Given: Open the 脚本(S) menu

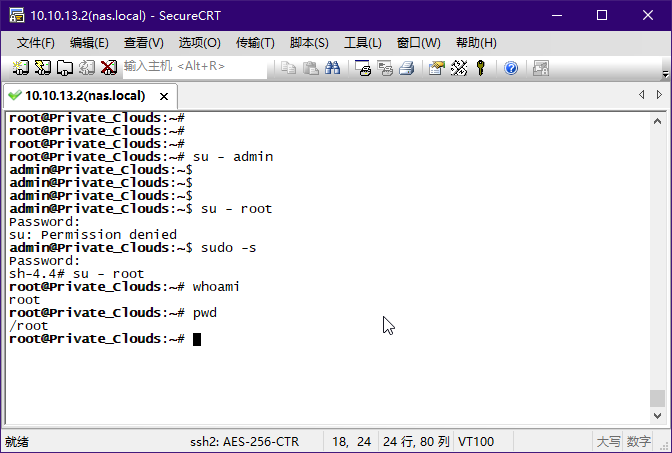Looking at the screenshot, I should (x=309, y=42).
